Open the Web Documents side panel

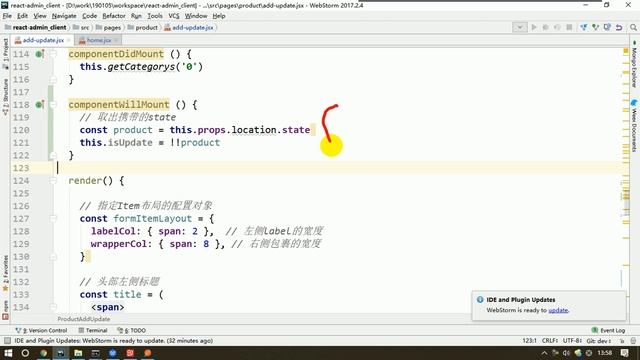[634, 126]
